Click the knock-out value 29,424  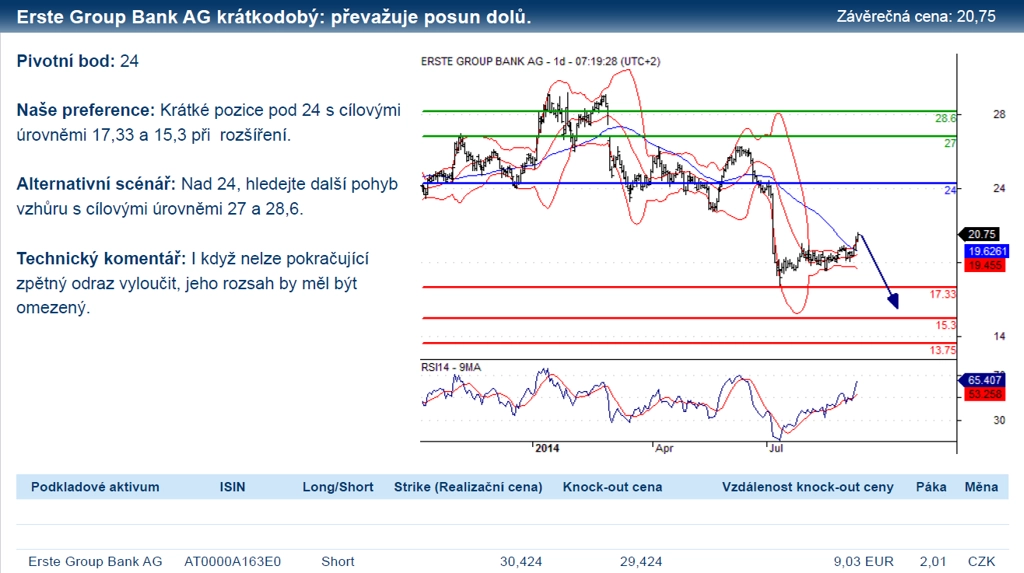tap(641, 561)
